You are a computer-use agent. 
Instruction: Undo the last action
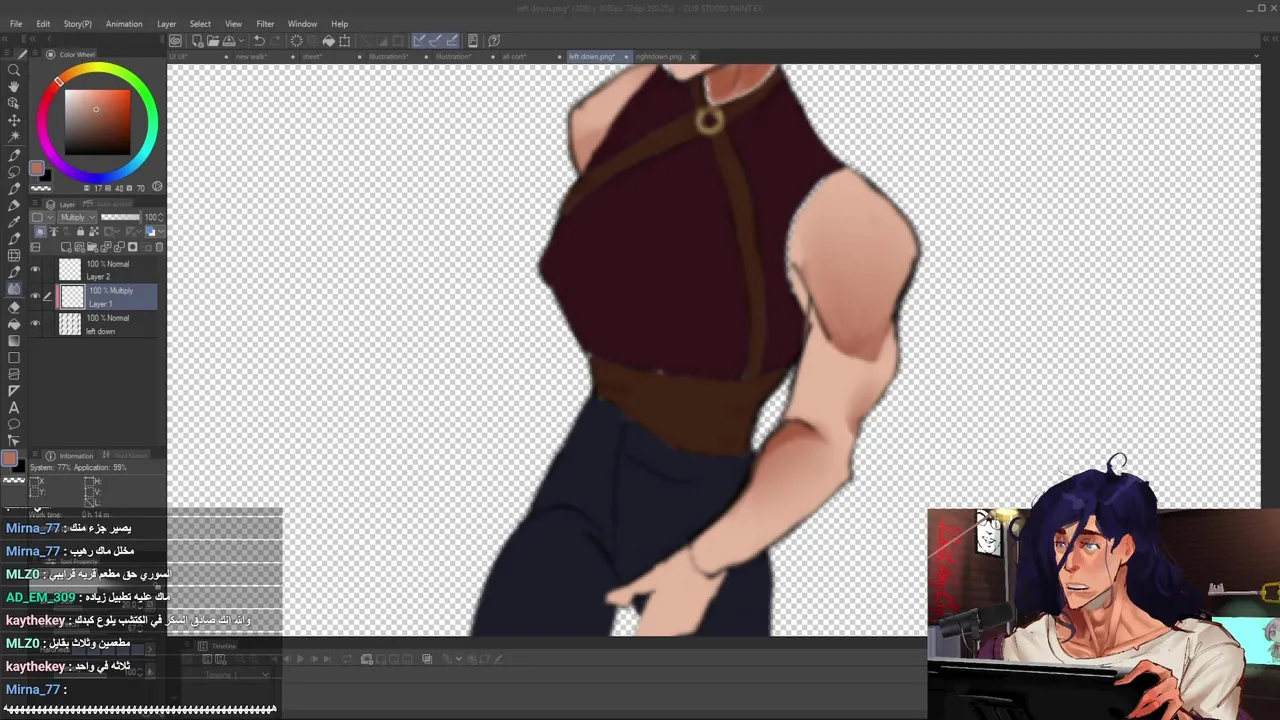[x=259, y=41]
